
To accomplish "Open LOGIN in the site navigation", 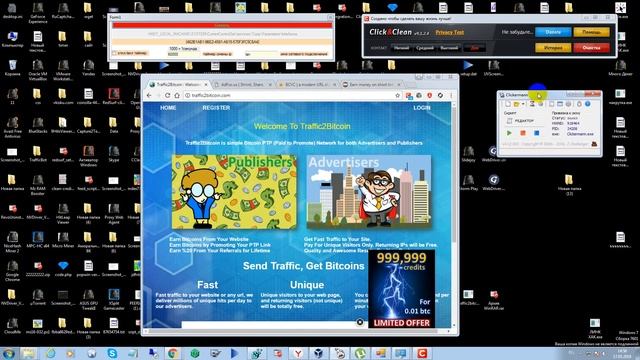I will point(422,108).
